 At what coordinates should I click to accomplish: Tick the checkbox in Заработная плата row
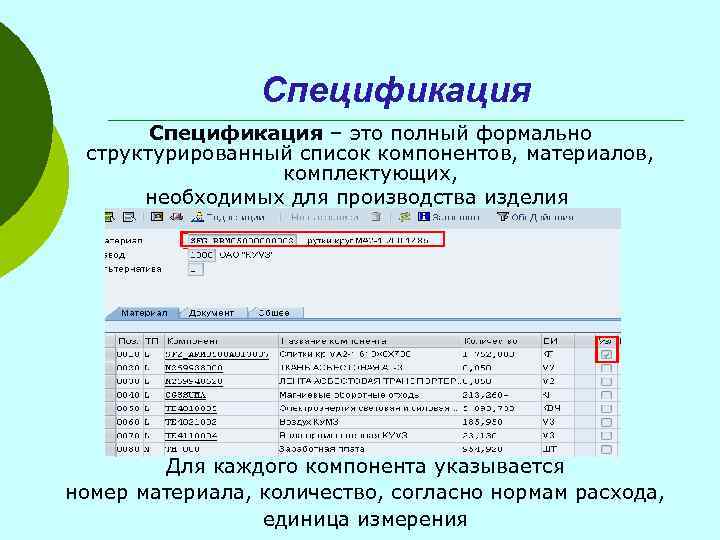[x=607, y=449]
